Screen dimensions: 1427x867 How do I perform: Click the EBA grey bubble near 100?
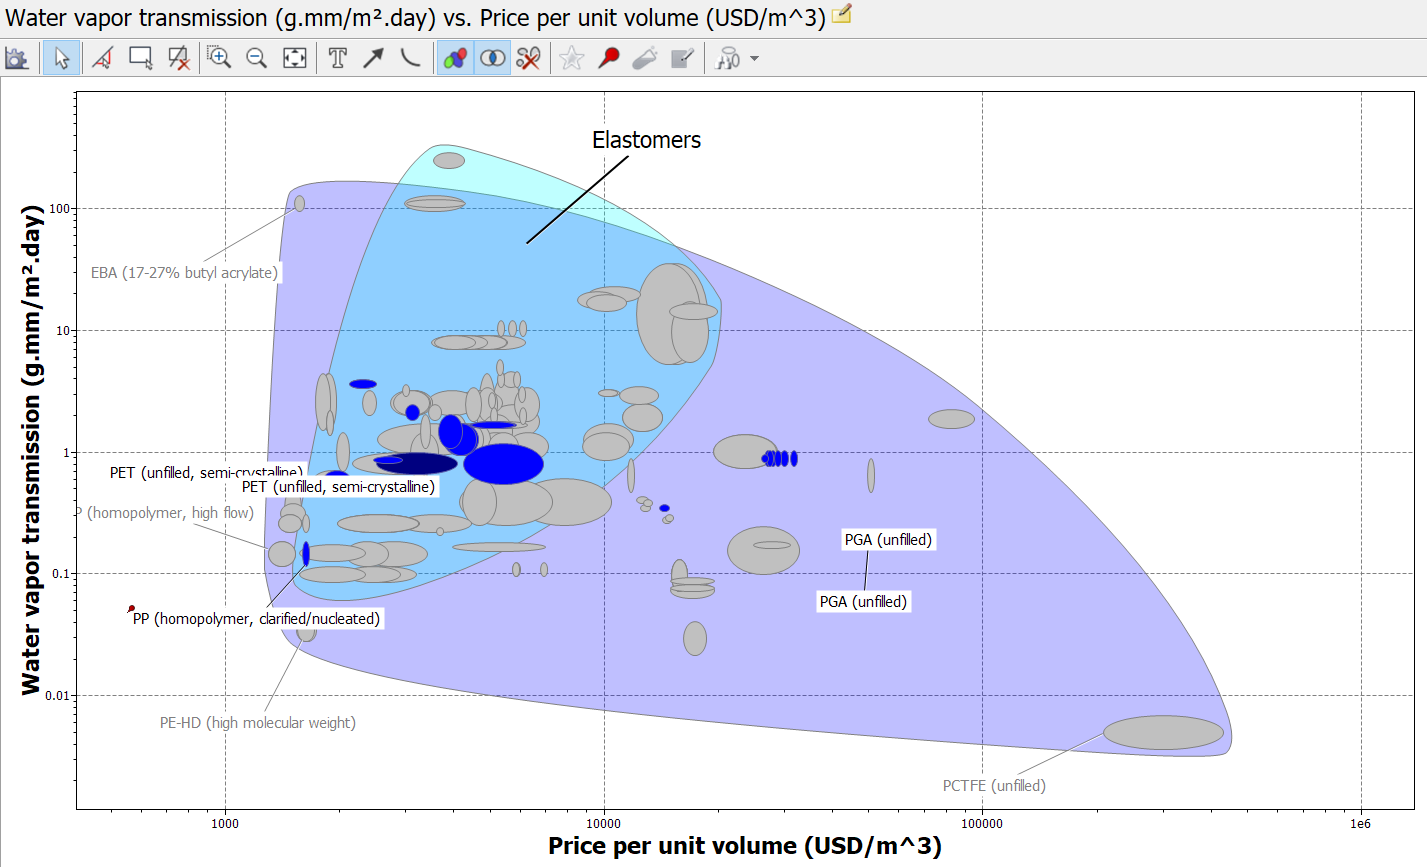click(x=299, y=203)
